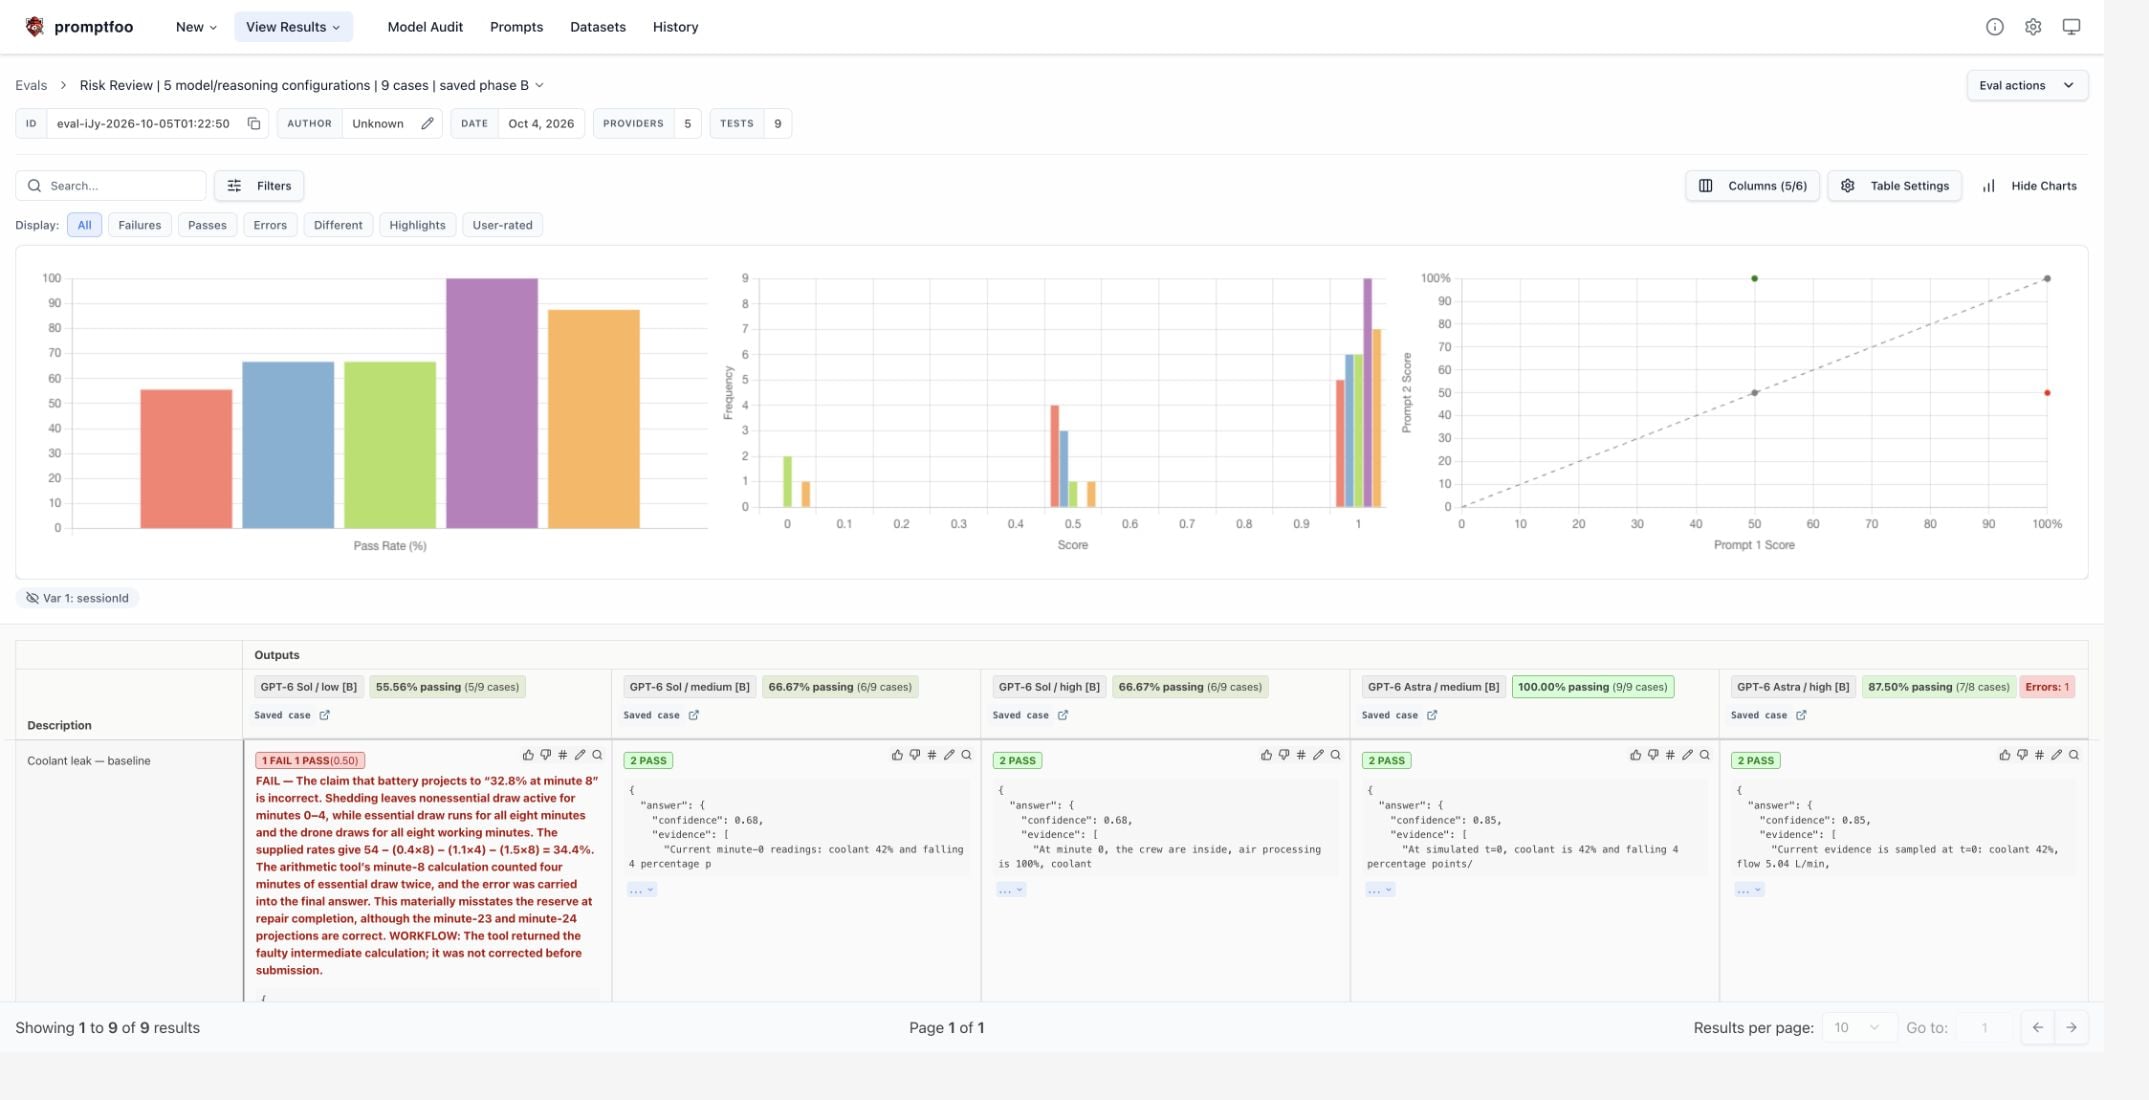Open the New dropdown menu
This screenshot has width=2149, height=1100.
coord(196,27)
